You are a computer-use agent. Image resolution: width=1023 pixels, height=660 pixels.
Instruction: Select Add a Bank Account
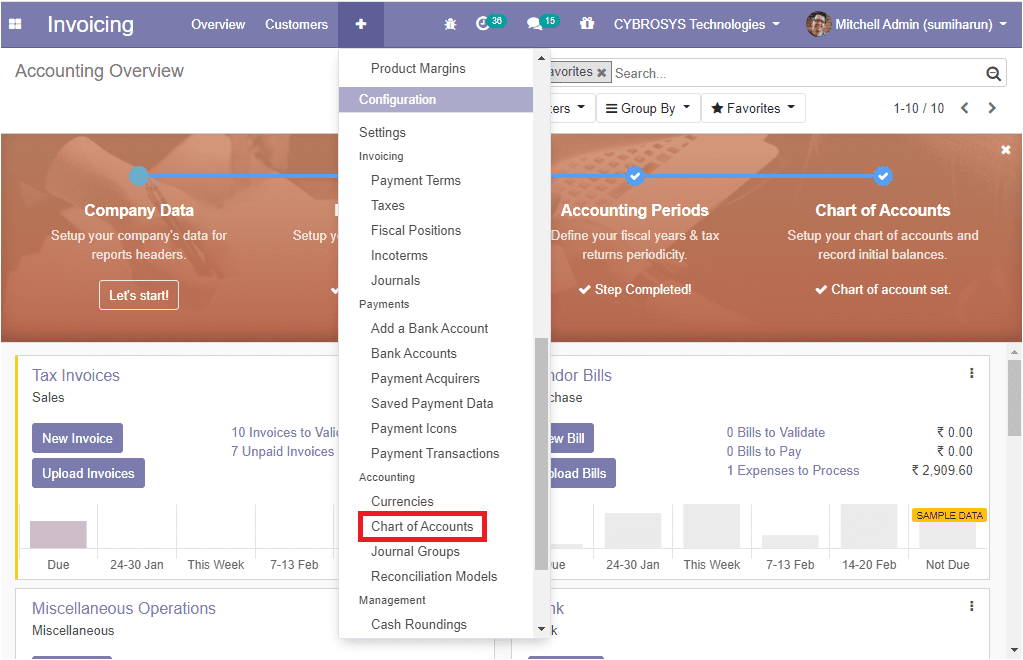(429, 329)
